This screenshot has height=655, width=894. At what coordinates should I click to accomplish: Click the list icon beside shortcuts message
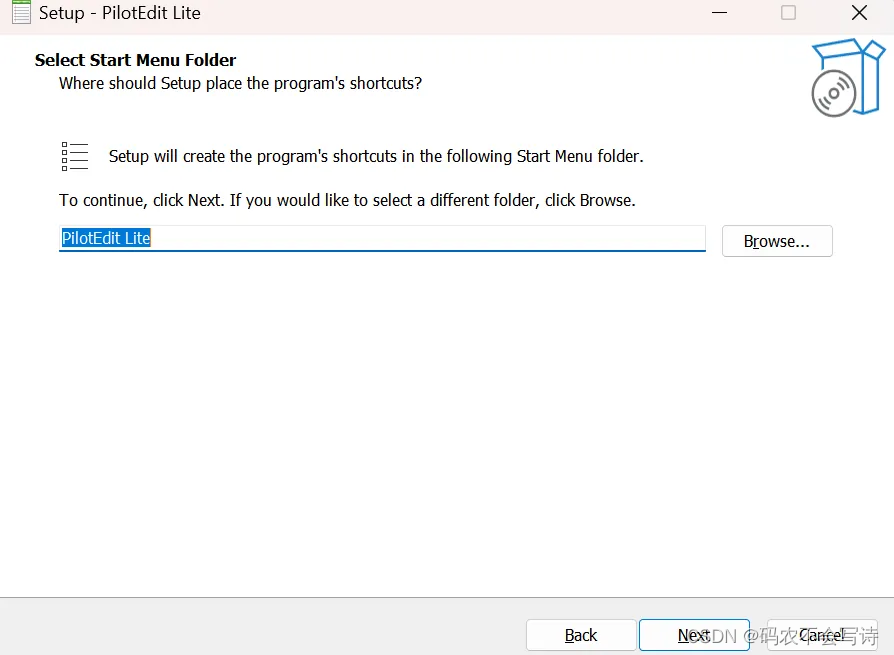click(75, 156)
